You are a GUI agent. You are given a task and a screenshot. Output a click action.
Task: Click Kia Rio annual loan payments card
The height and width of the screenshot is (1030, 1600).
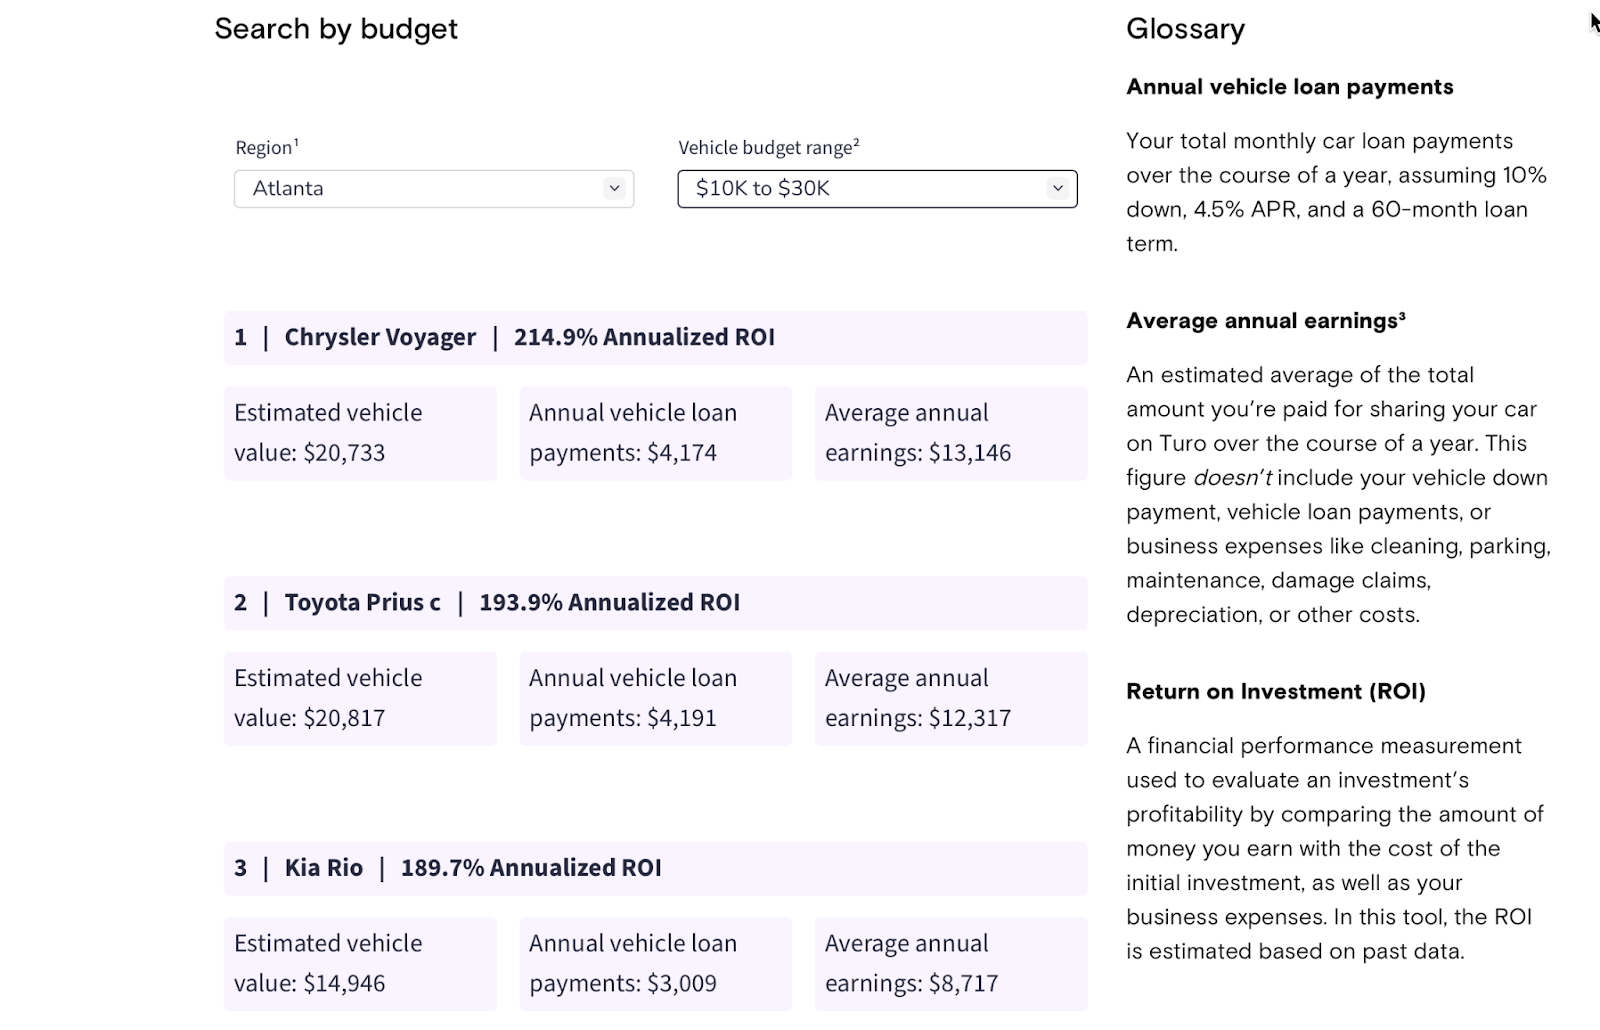[655, 963]
